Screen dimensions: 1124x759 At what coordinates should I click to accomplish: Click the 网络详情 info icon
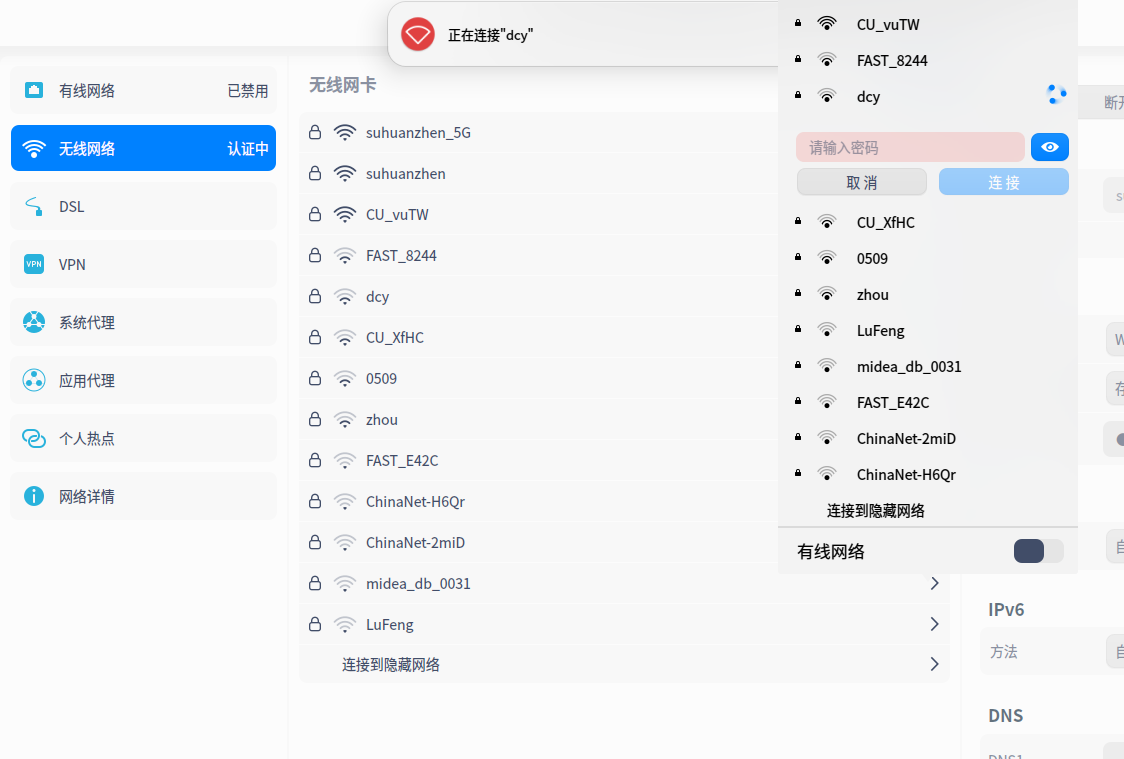(34, 496)
